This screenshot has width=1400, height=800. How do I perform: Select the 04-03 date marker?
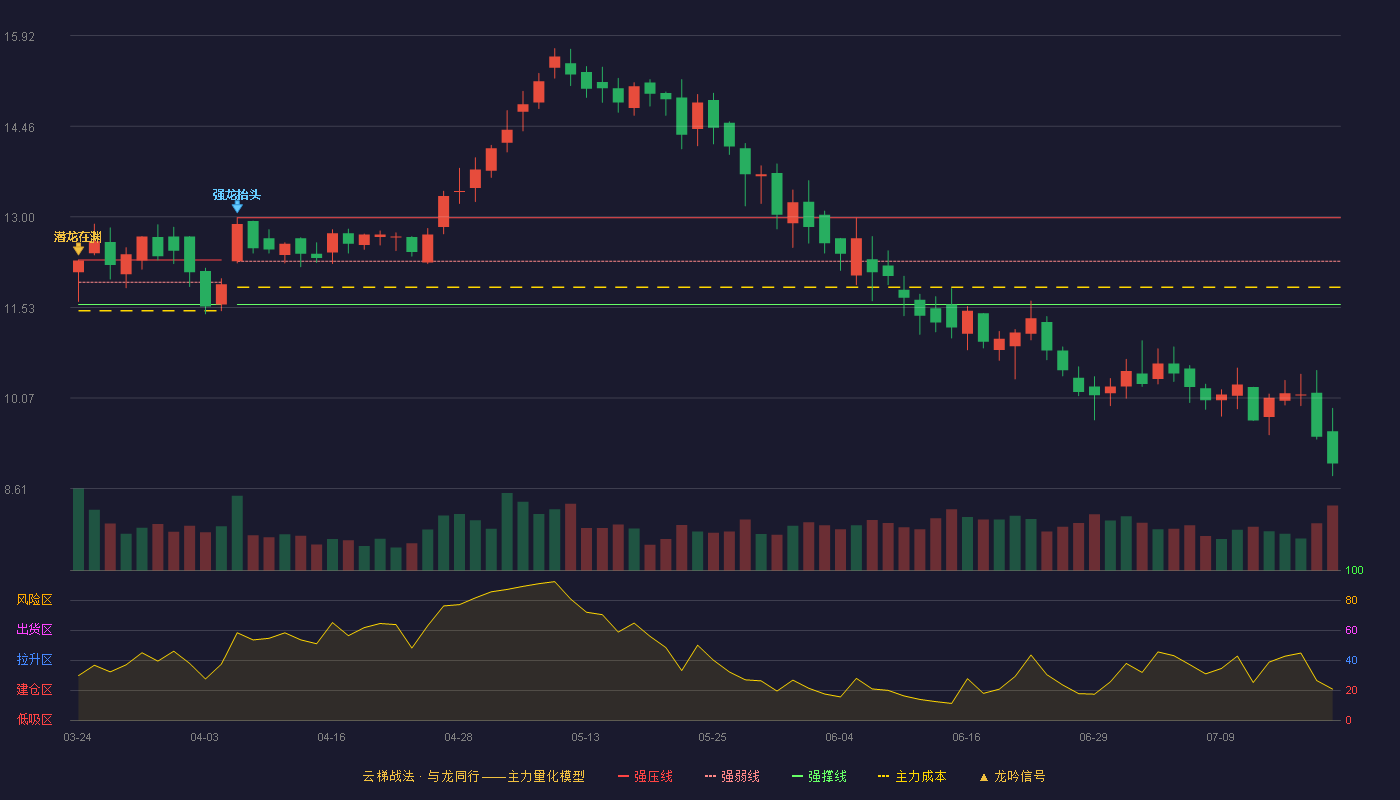pos(204,737)
